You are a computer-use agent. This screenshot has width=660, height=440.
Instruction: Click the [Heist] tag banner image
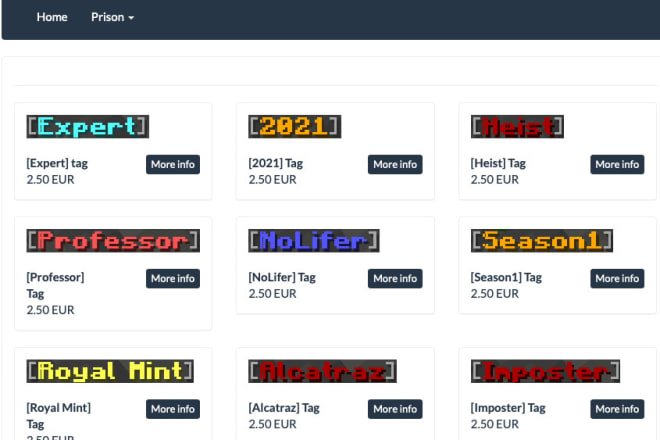tap(517, 126)
